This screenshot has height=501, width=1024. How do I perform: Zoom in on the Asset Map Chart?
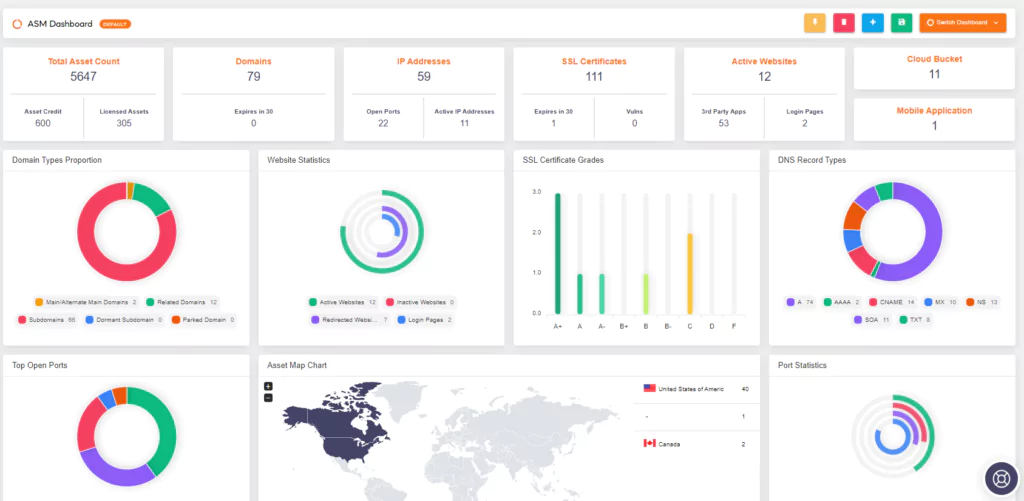tap(268, 386)
